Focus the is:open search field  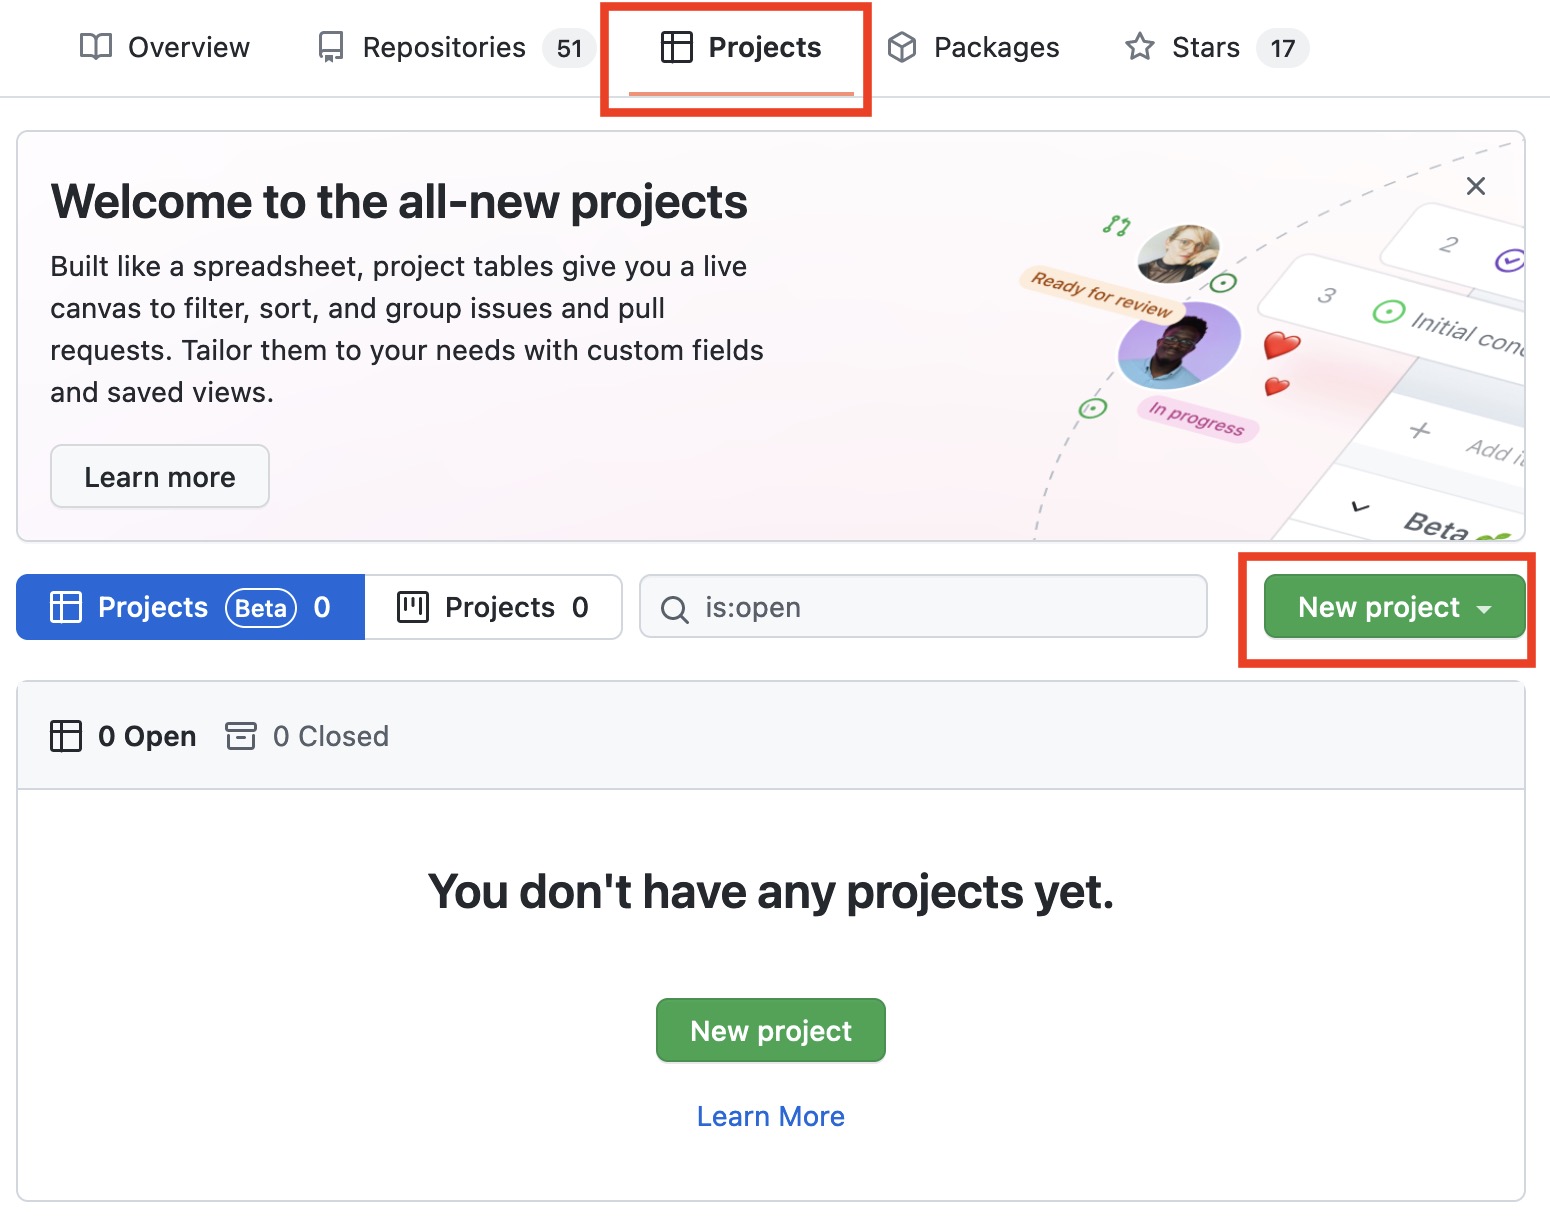tap(923, 607)
